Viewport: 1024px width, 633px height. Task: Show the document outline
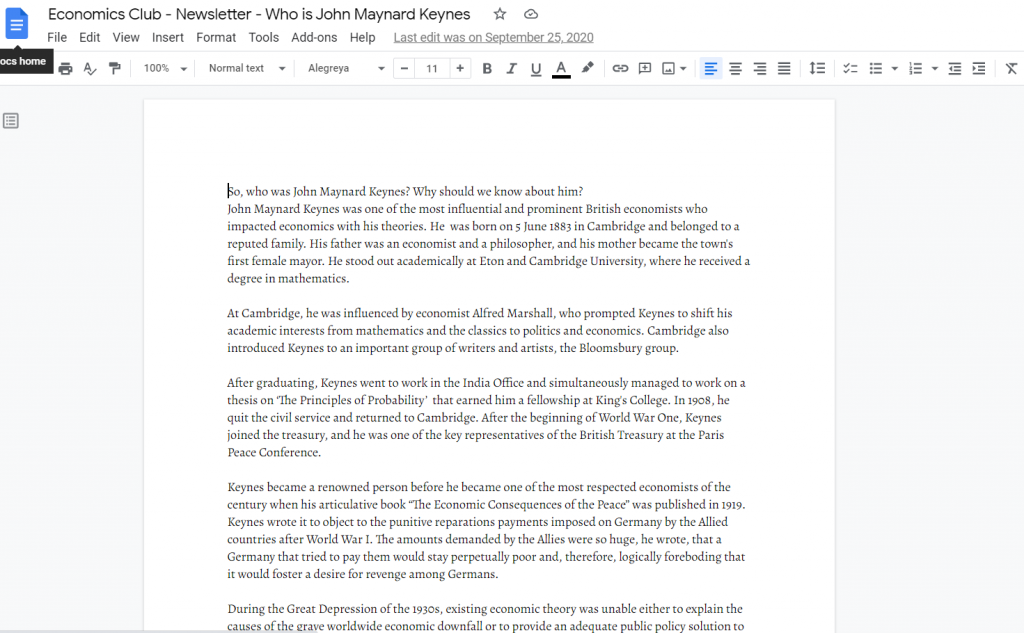10,121
